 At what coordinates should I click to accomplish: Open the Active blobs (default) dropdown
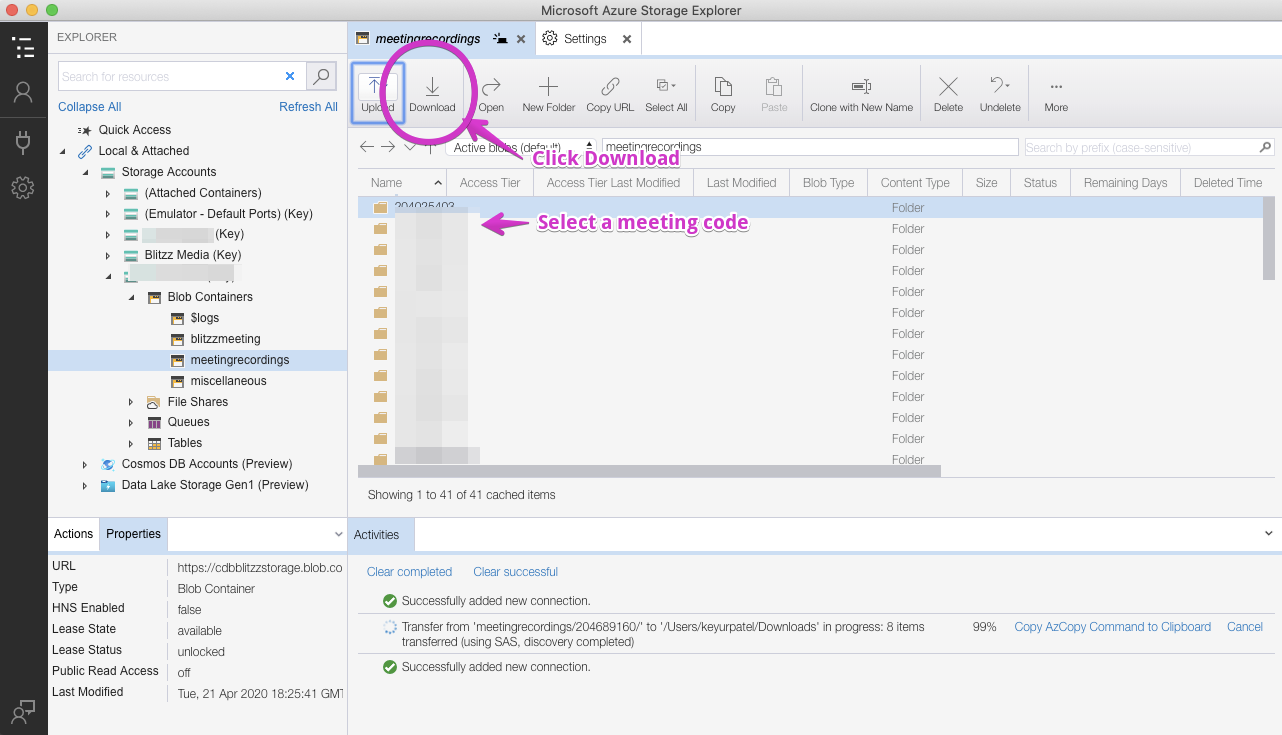click(x=521, y=147)
